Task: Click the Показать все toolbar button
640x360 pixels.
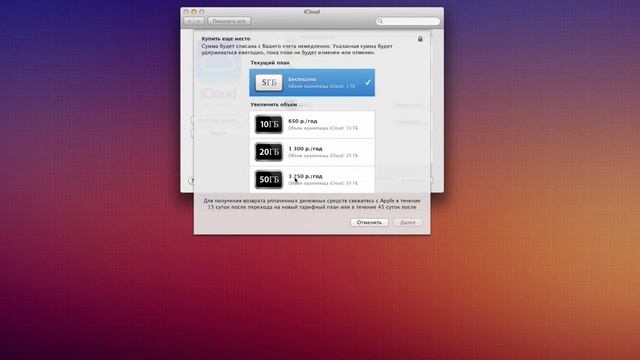Action: [x=229, y=21]
